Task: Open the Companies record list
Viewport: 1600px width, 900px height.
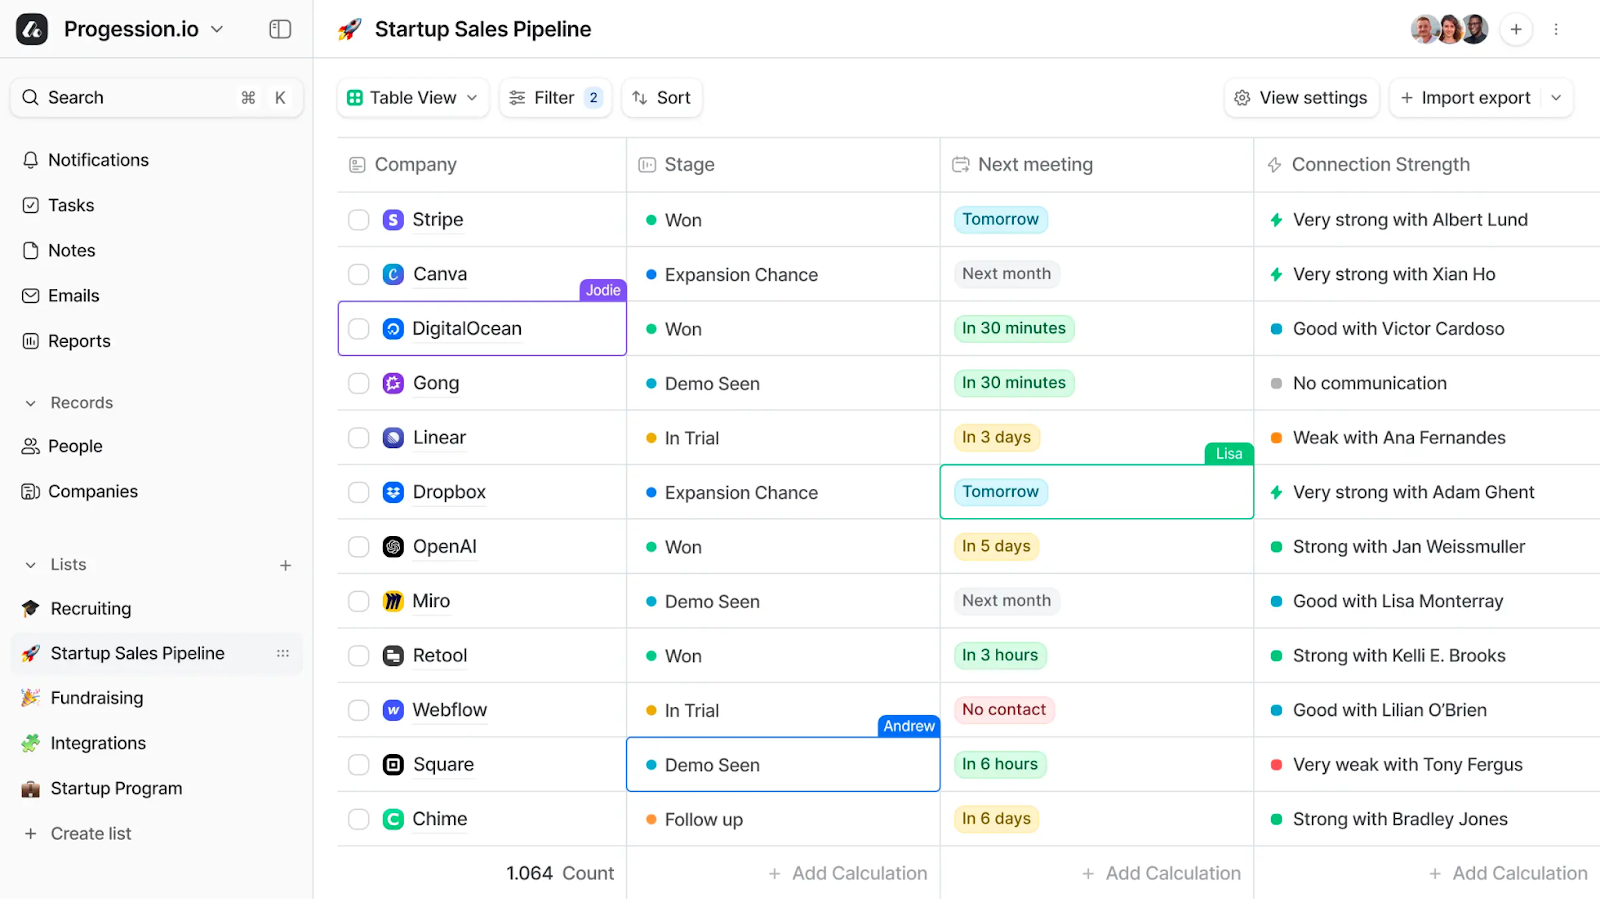Action: pyautogui.click(x=92, y=491)
